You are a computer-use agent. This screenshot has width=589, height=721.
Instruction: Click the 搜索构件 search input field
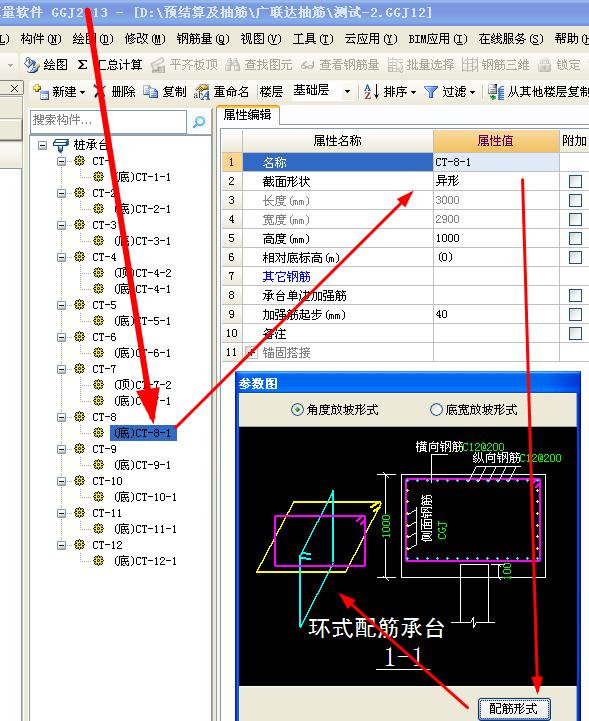pos(109,121)
